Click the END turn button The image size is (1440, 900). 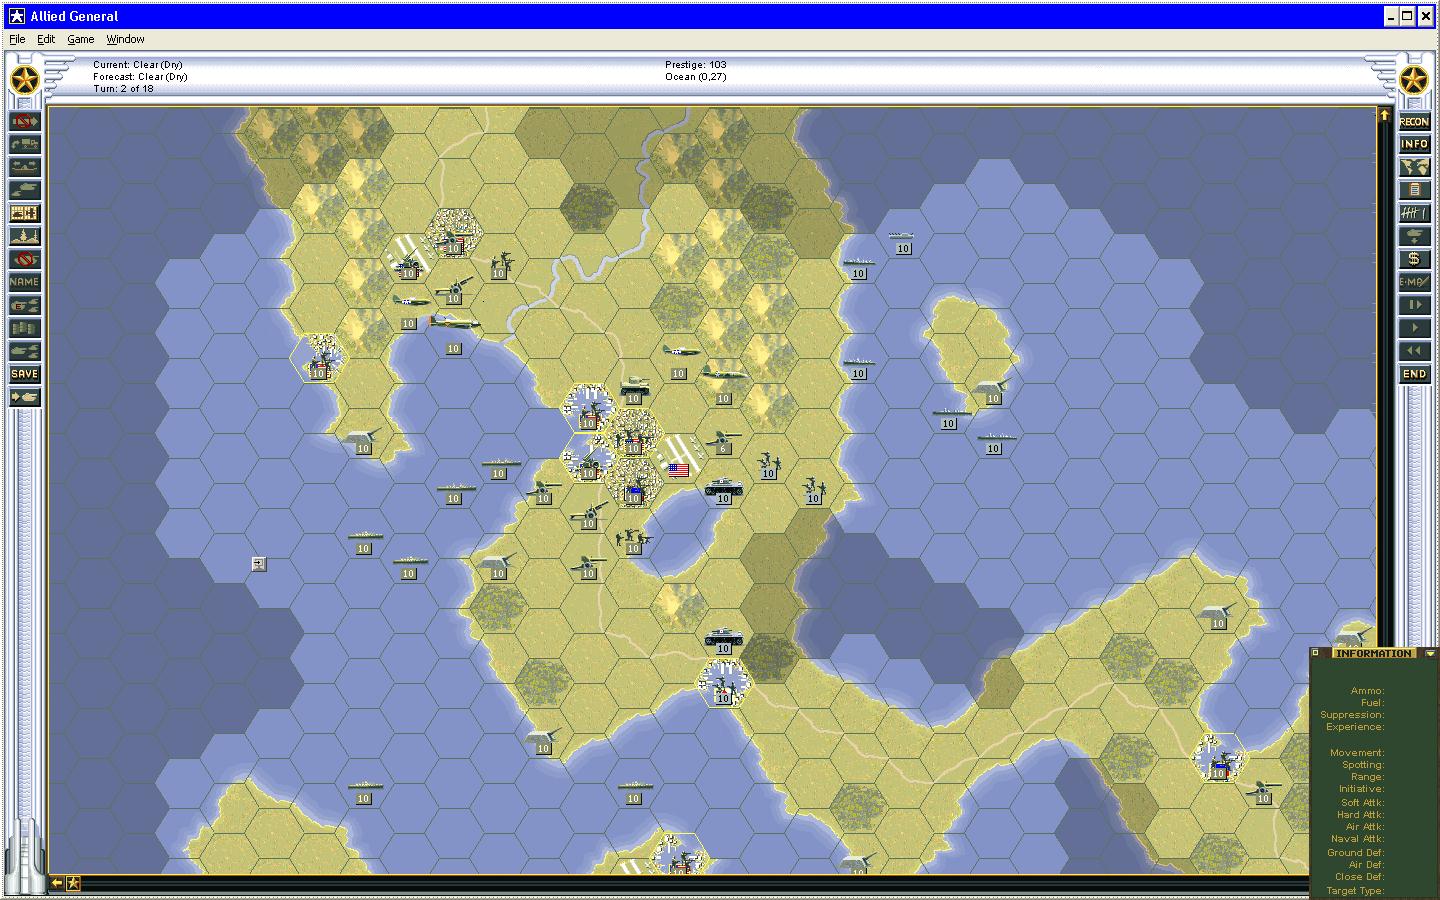click(x=1414, y=374)
